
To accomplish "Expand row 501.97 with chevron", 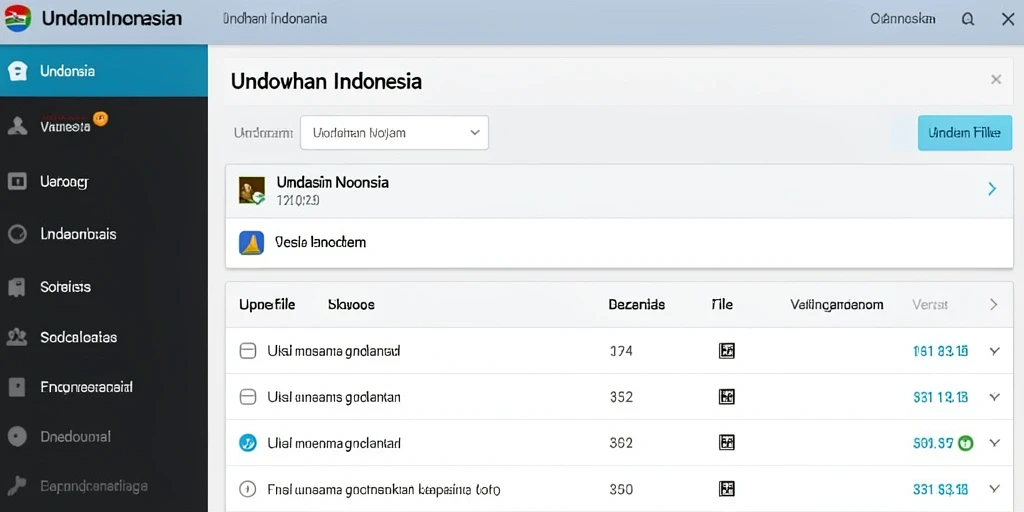I will click(x=995, y=443).
